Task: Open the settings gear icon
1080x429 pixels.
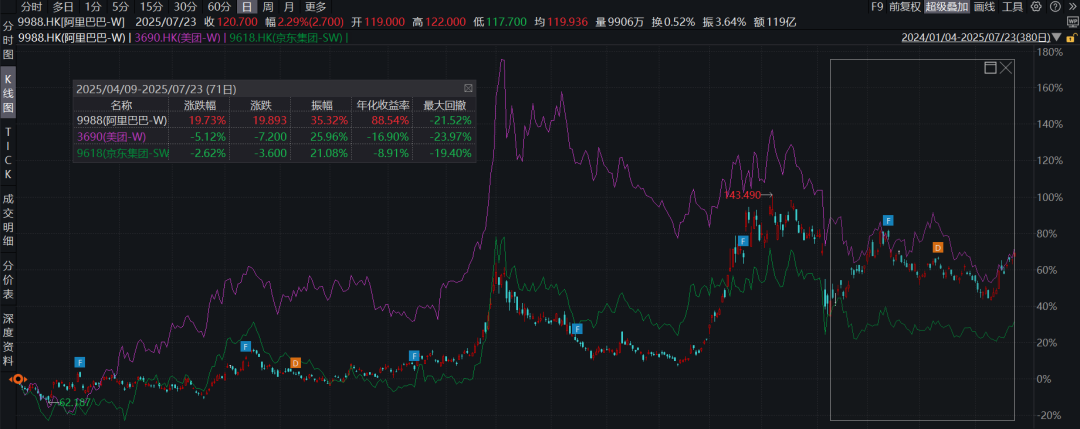Action: pos(1037,7)
